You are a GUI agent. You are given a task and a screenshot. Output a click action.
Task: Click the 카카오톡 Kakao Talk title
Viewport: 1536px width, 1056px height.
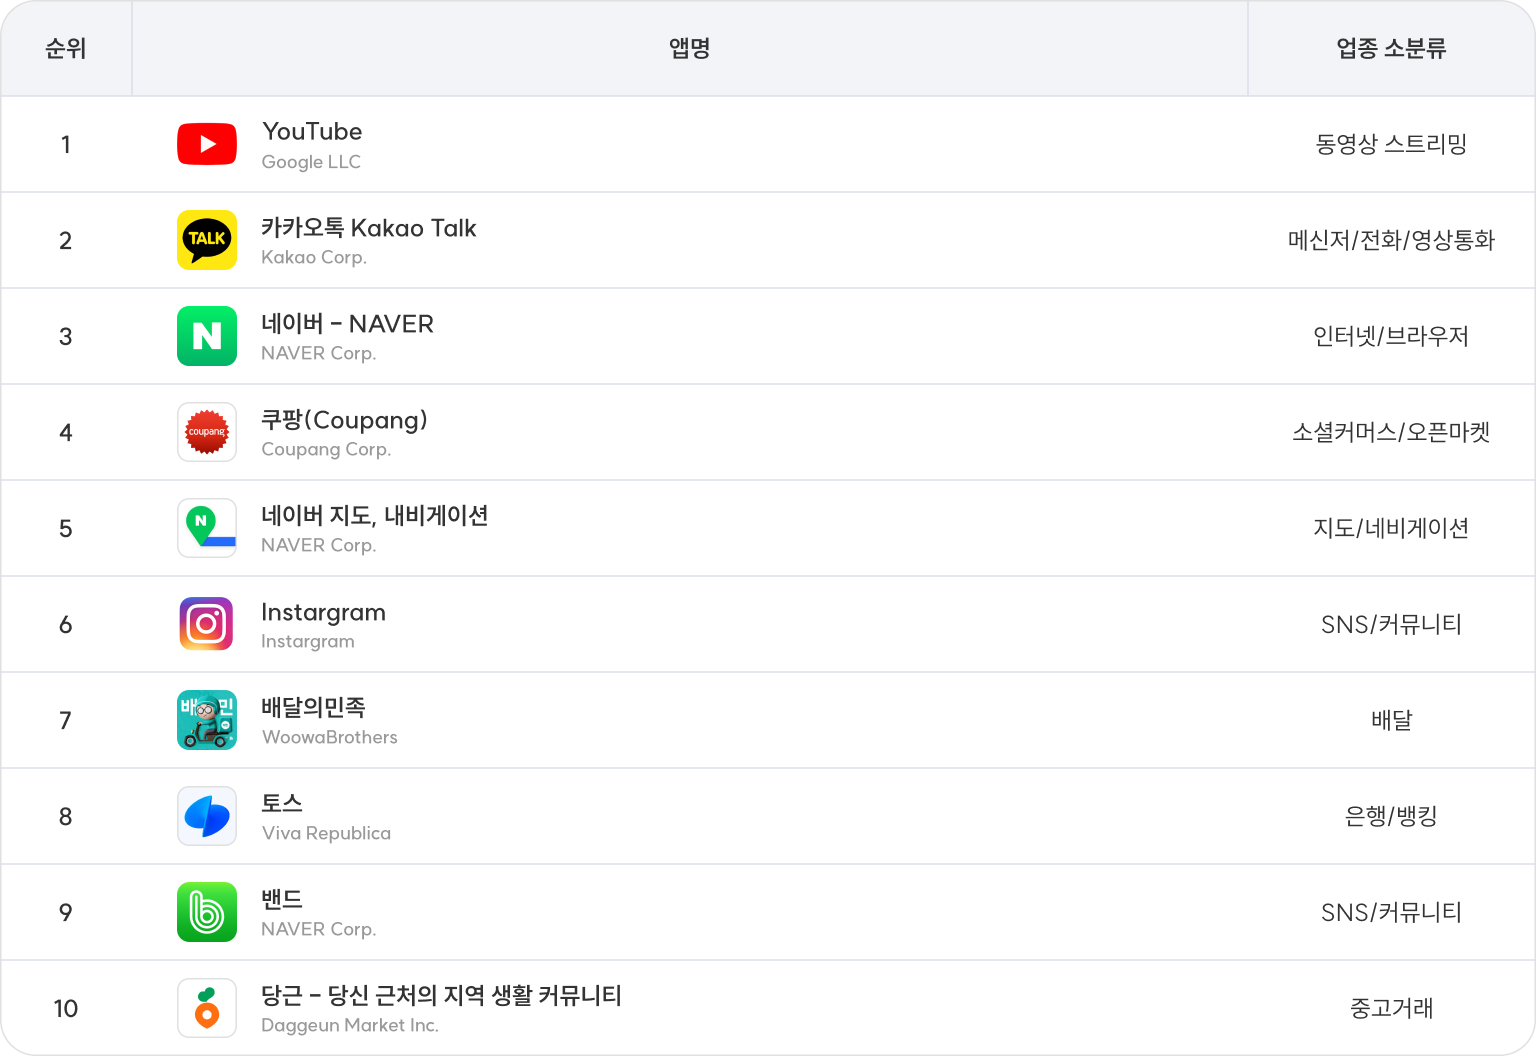click(368, 228)
